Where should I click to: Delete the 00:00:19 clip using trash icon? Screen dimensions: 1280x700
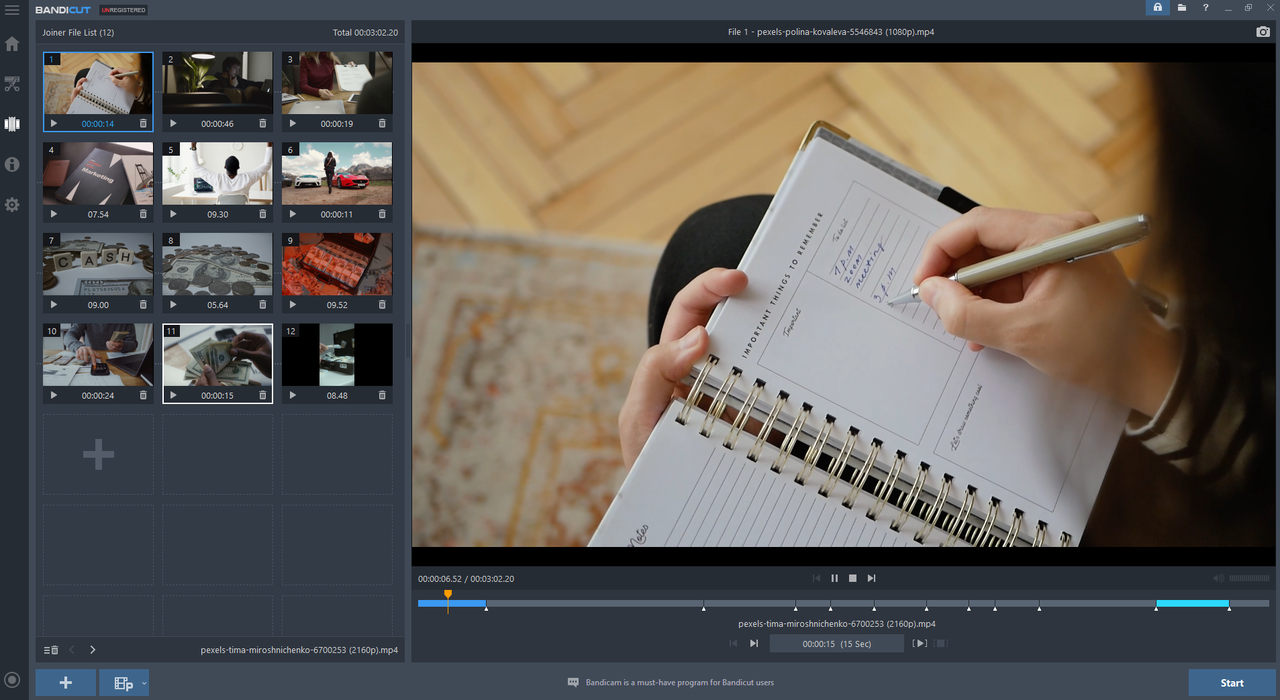click(x=382, y=124)
